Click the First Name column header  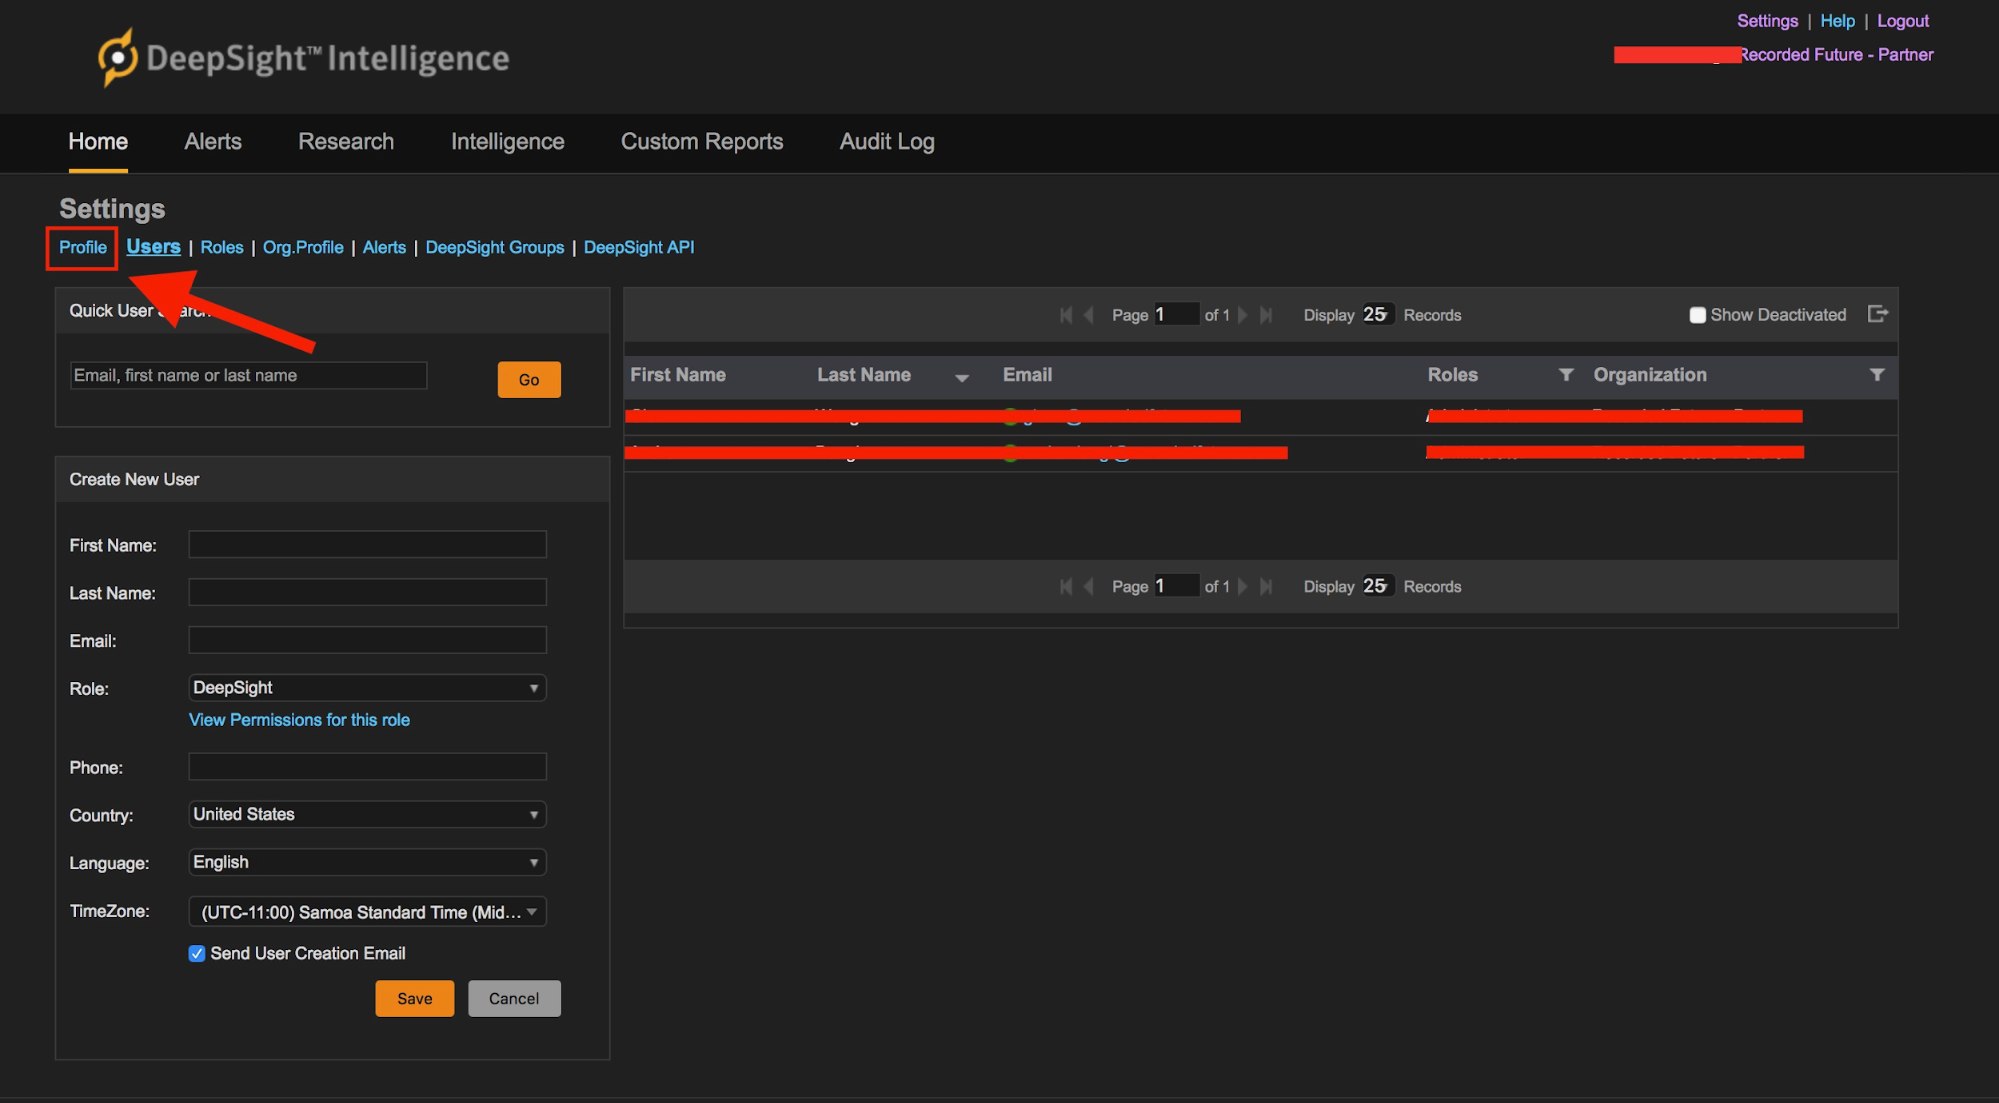pyautogui.click(x=678, y=375)
